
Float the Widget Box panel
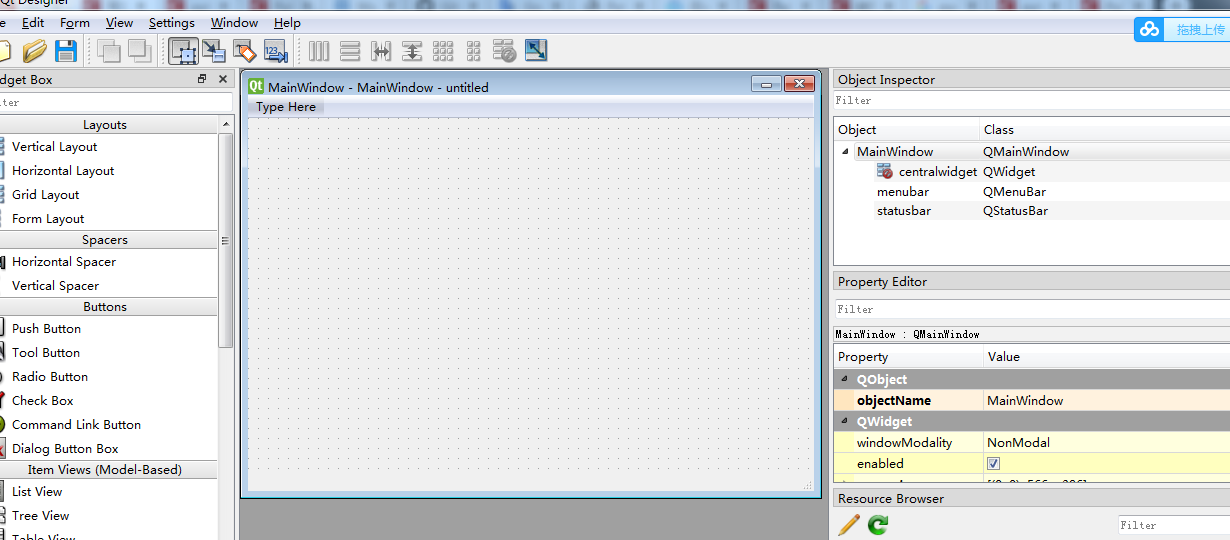tap(202, 79)
